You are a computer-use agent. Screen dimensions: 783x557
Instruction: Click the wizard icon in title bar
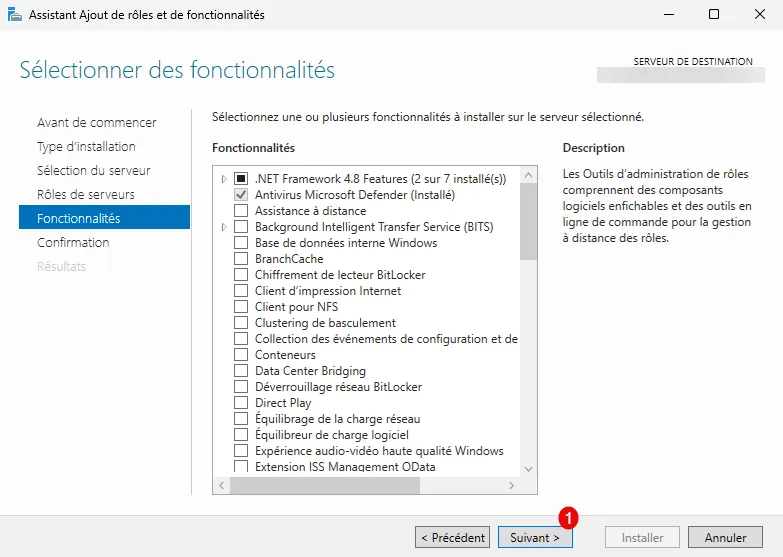pos(14,15)
